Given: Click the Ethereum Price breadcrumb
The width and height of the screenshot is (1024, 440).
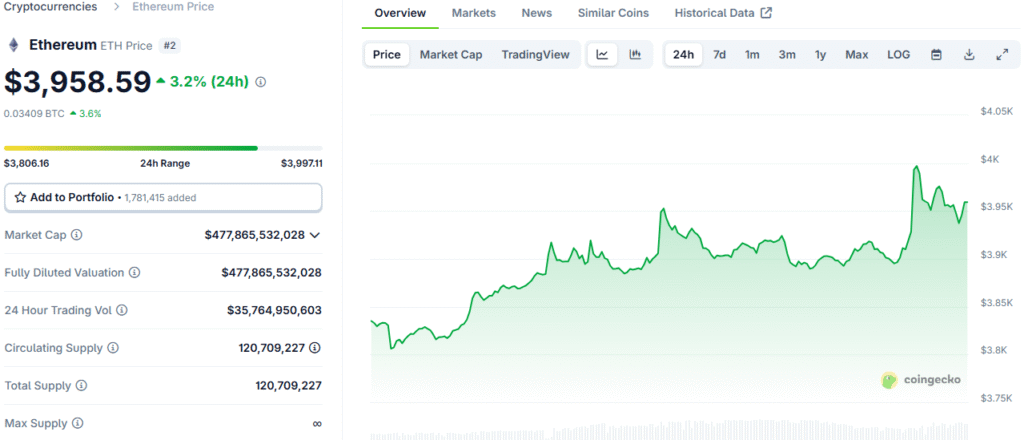Looking at the screenshot, I should 173,7.
